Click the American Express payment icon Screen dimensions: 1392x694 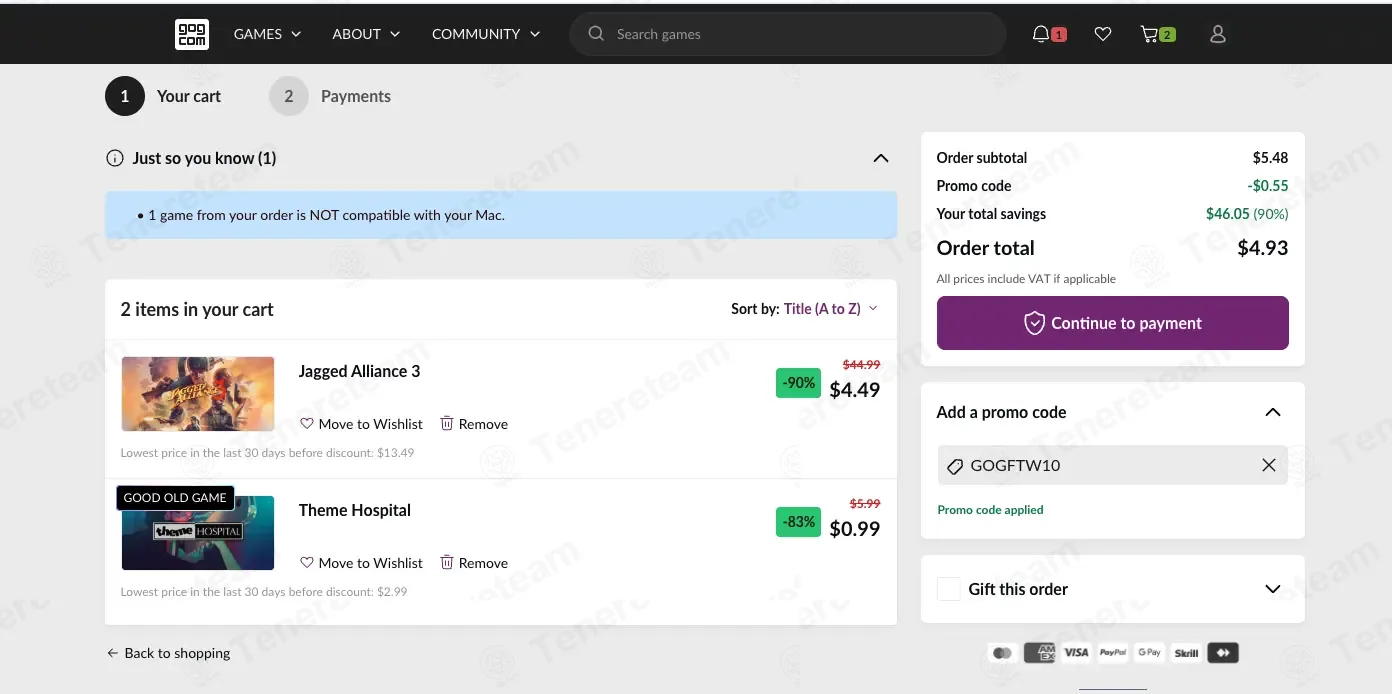click(1040, 653)
